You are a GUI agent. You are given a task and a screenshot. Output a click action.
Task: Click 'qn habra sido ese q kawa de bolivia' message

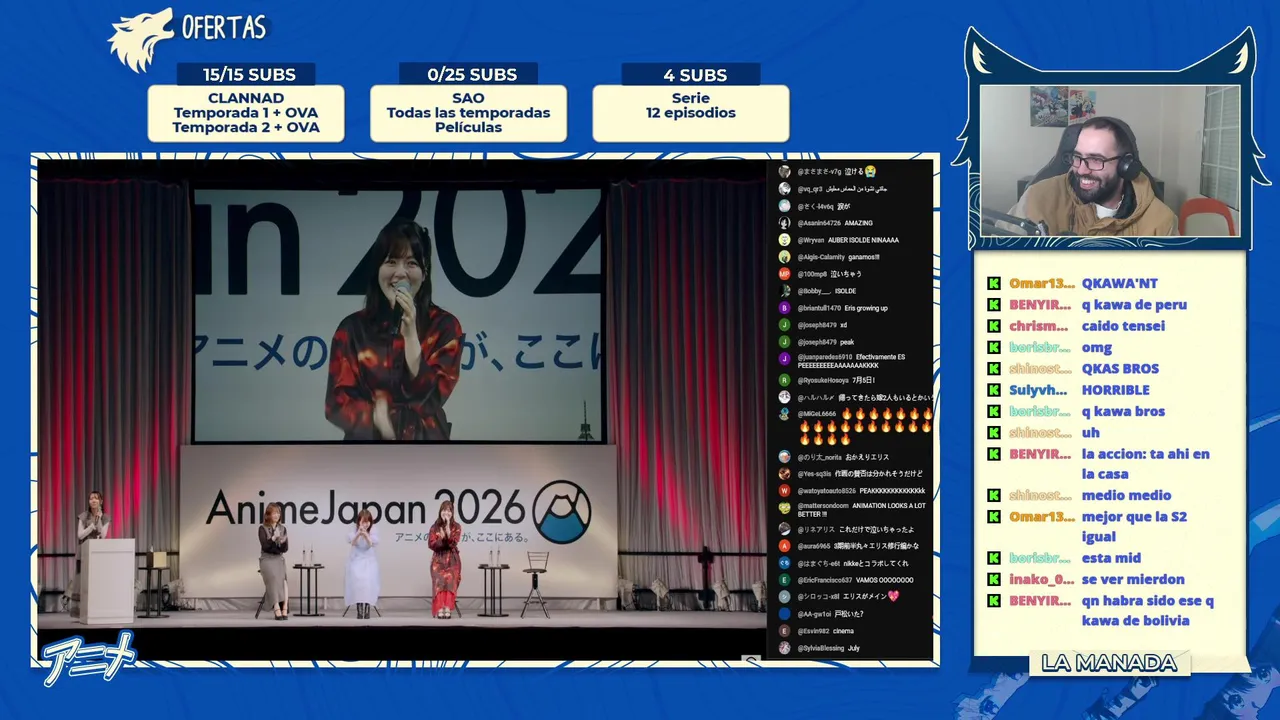point(1148,611)
